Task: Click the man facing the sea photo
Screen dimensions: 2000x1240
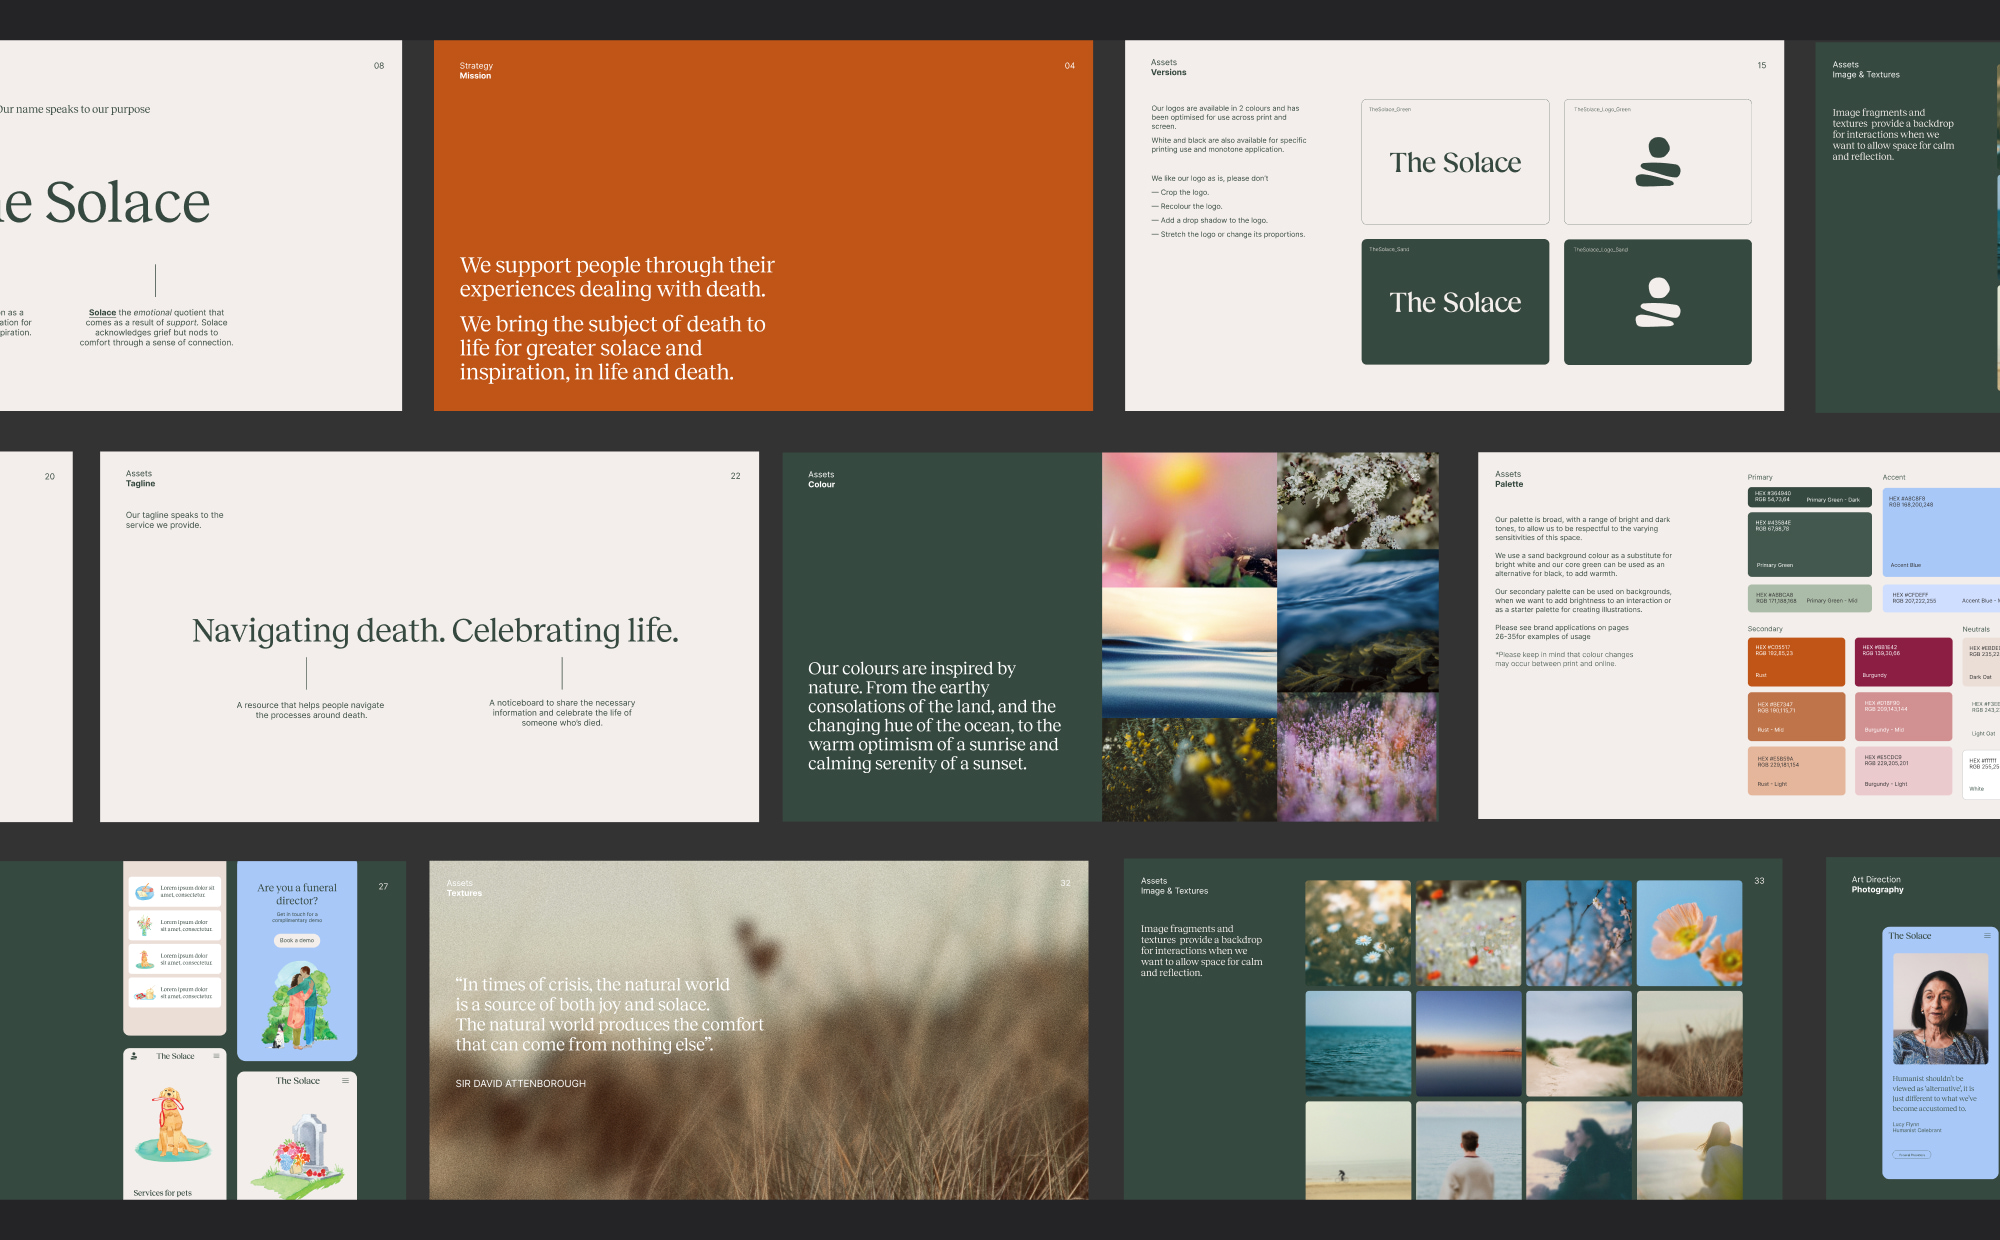Action: [x=1469, y=1151]
